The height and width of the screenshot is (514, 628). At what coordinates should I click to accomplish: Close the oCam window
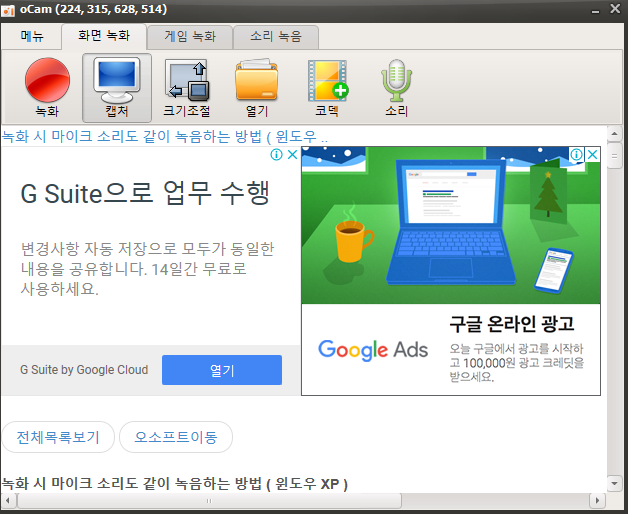click(615, 9)
